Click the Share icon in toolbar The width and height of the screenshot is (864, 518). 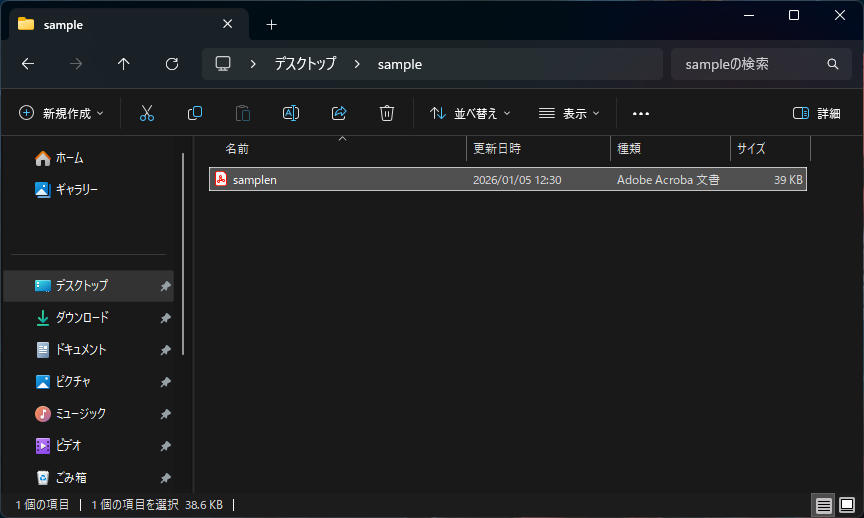click(x=339, y=113)
